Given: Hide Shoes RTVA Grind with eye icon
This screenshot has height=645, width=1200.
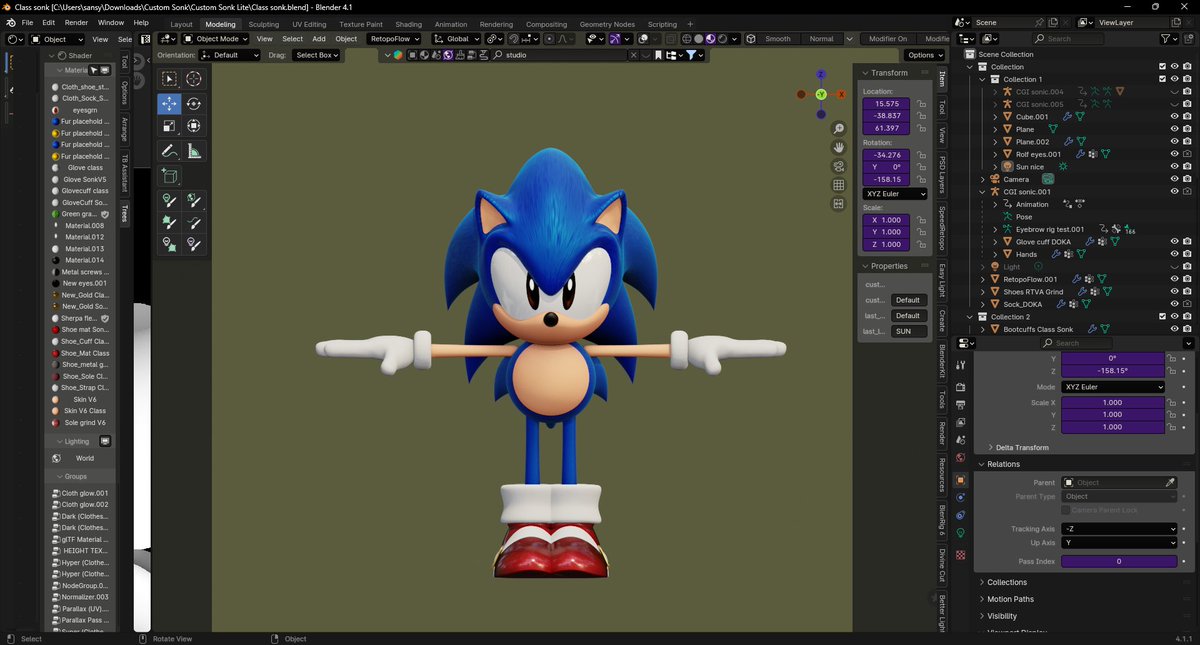Looking at the screenshot, I should (x=1174, y=291).
